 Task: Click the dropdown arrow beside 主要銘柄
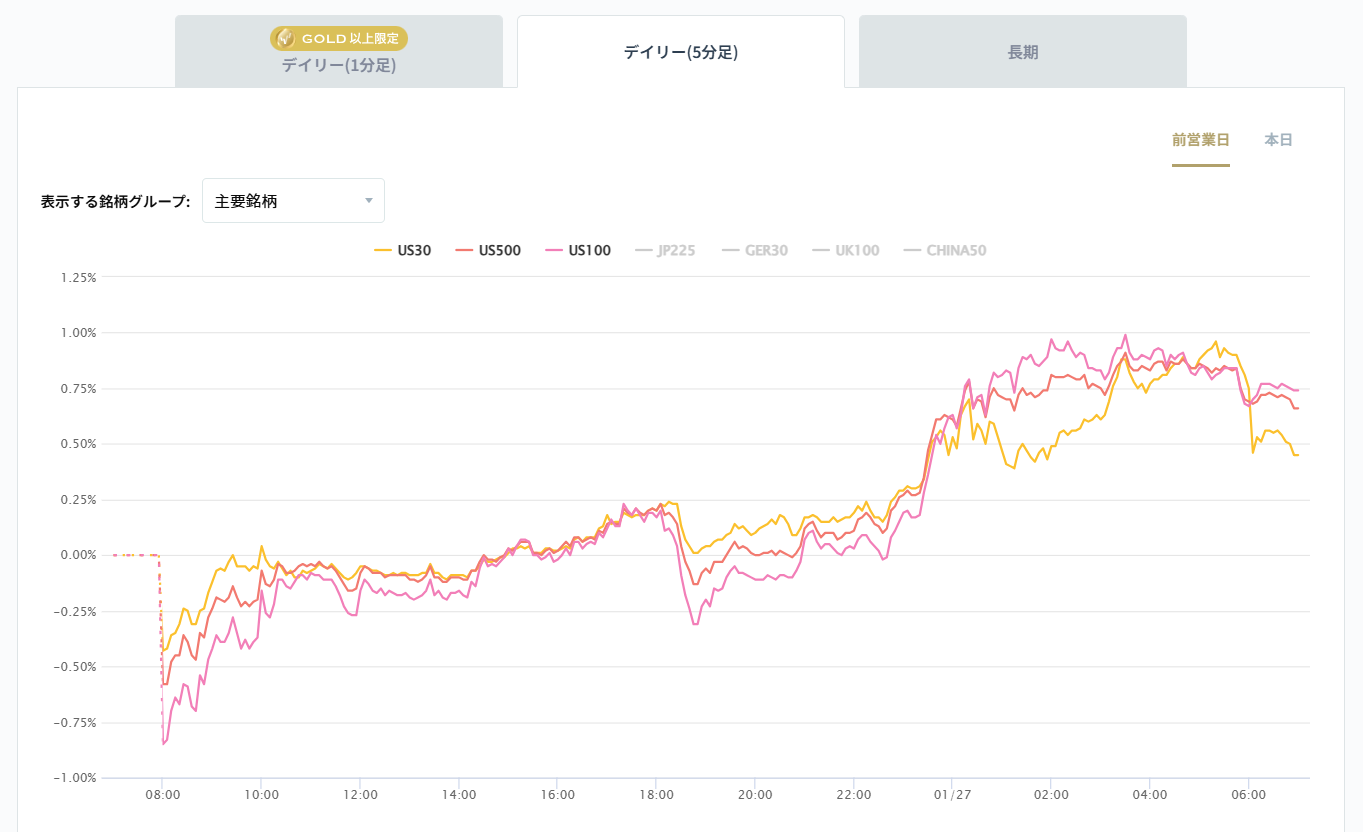click(368, 201)
